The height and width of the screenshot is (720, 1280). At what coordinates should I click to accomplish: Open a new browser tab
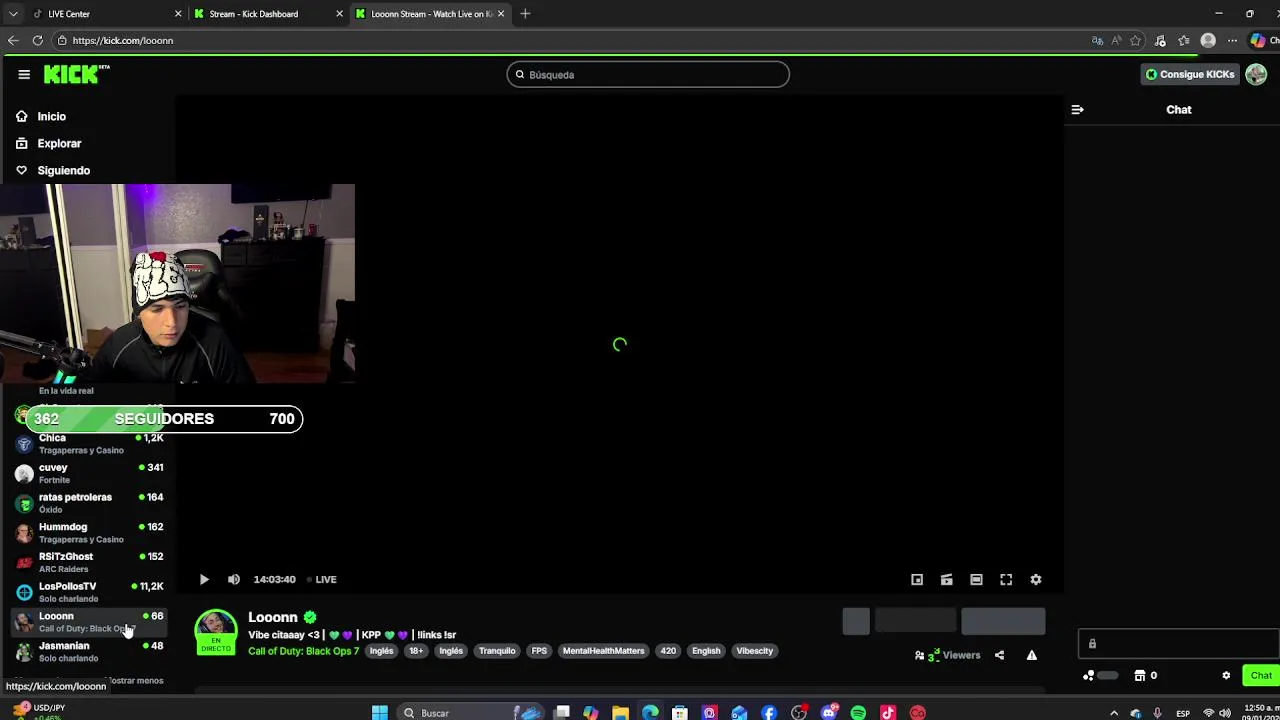click(525, 14)
